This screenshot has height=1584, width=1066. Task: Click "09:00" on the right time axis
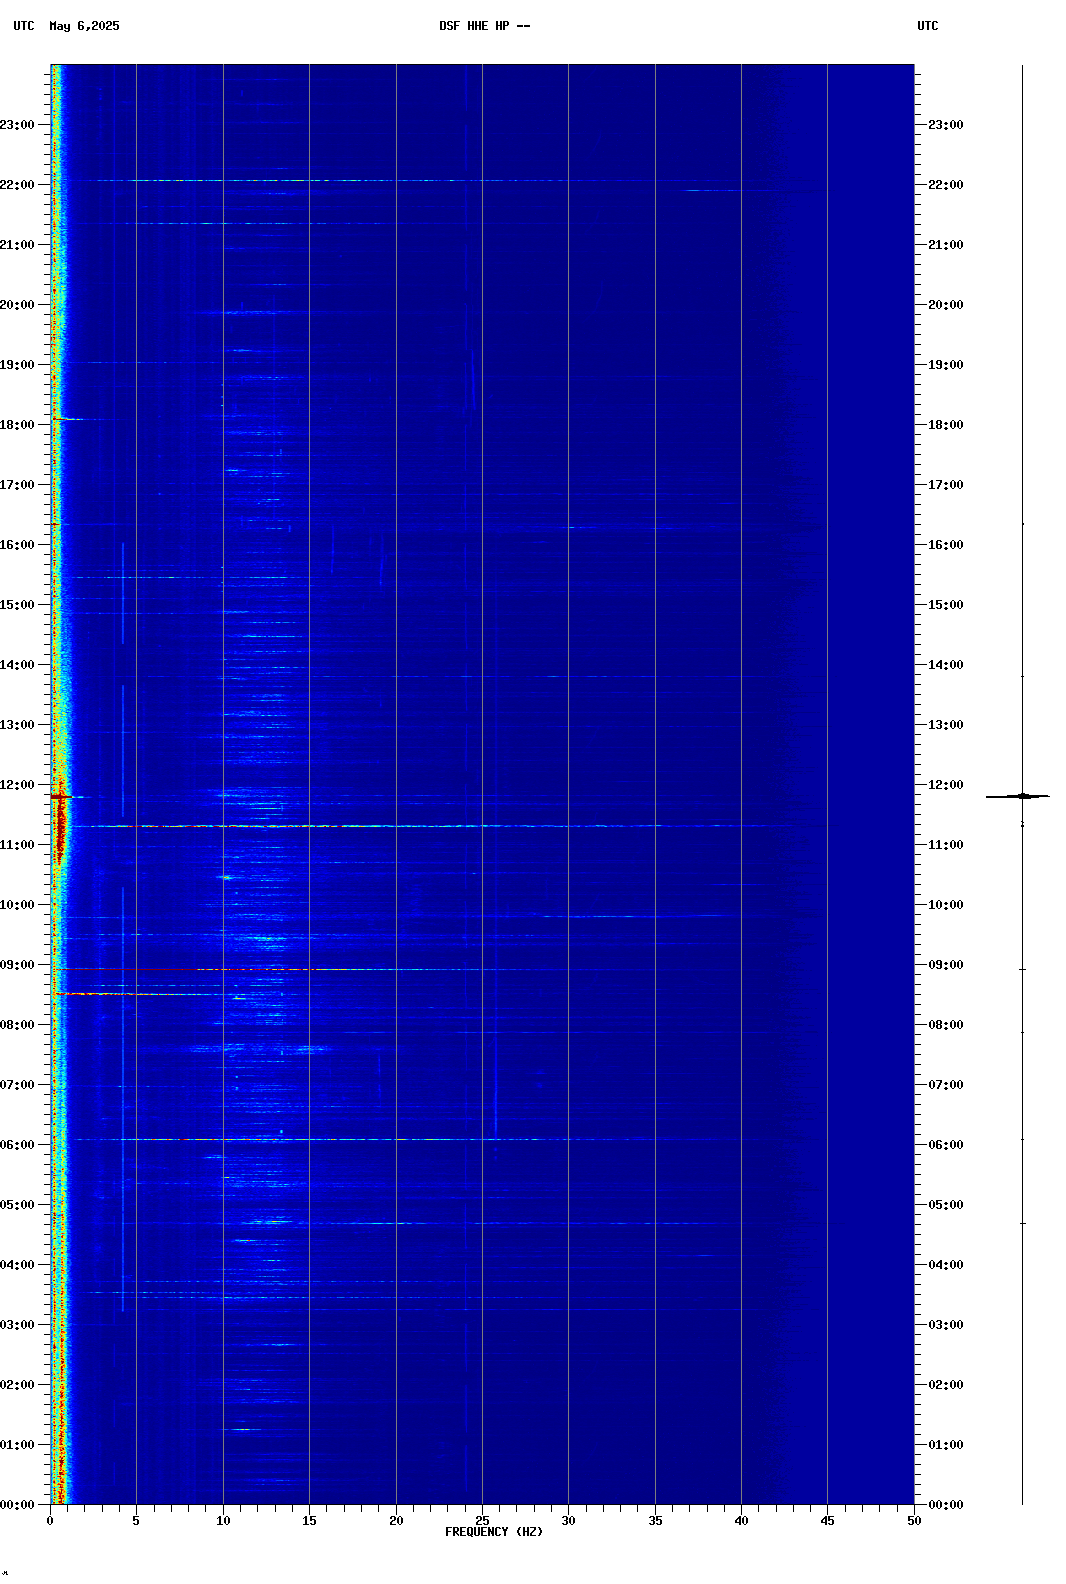click(946, 965)
